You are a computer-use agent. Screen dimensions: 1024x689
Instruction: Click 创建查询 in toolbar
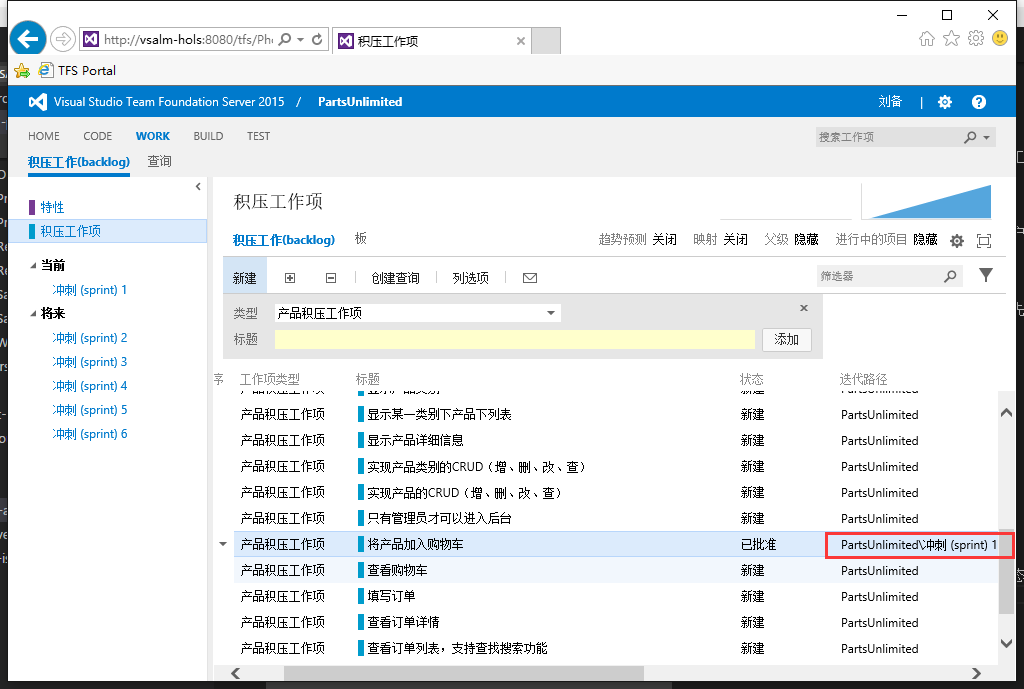coord(395,278)
